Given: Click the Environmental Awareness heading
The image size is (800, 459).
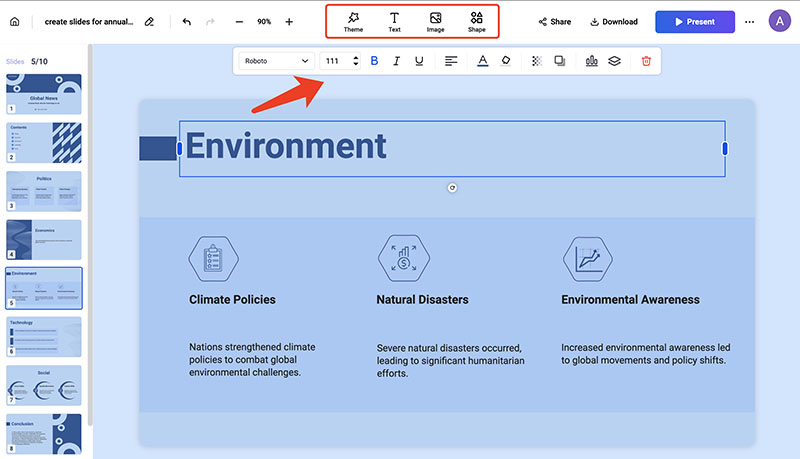Looking at the screenshot, I should coord(631,300).
